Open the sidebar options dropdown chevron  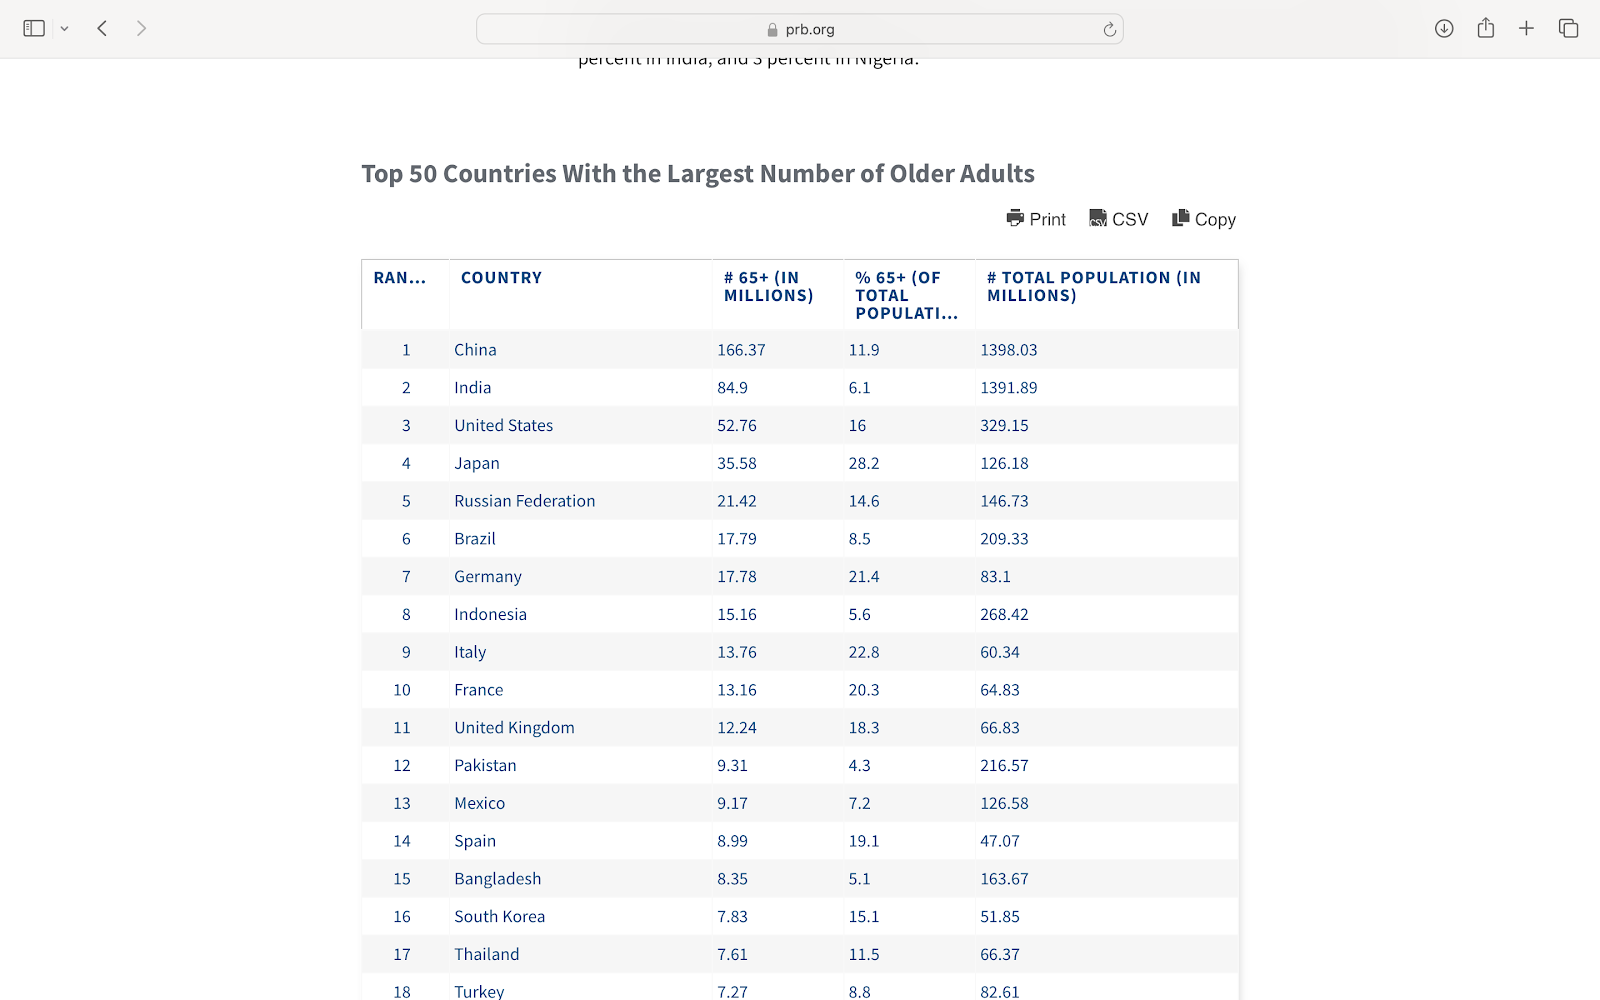point(64,29)
